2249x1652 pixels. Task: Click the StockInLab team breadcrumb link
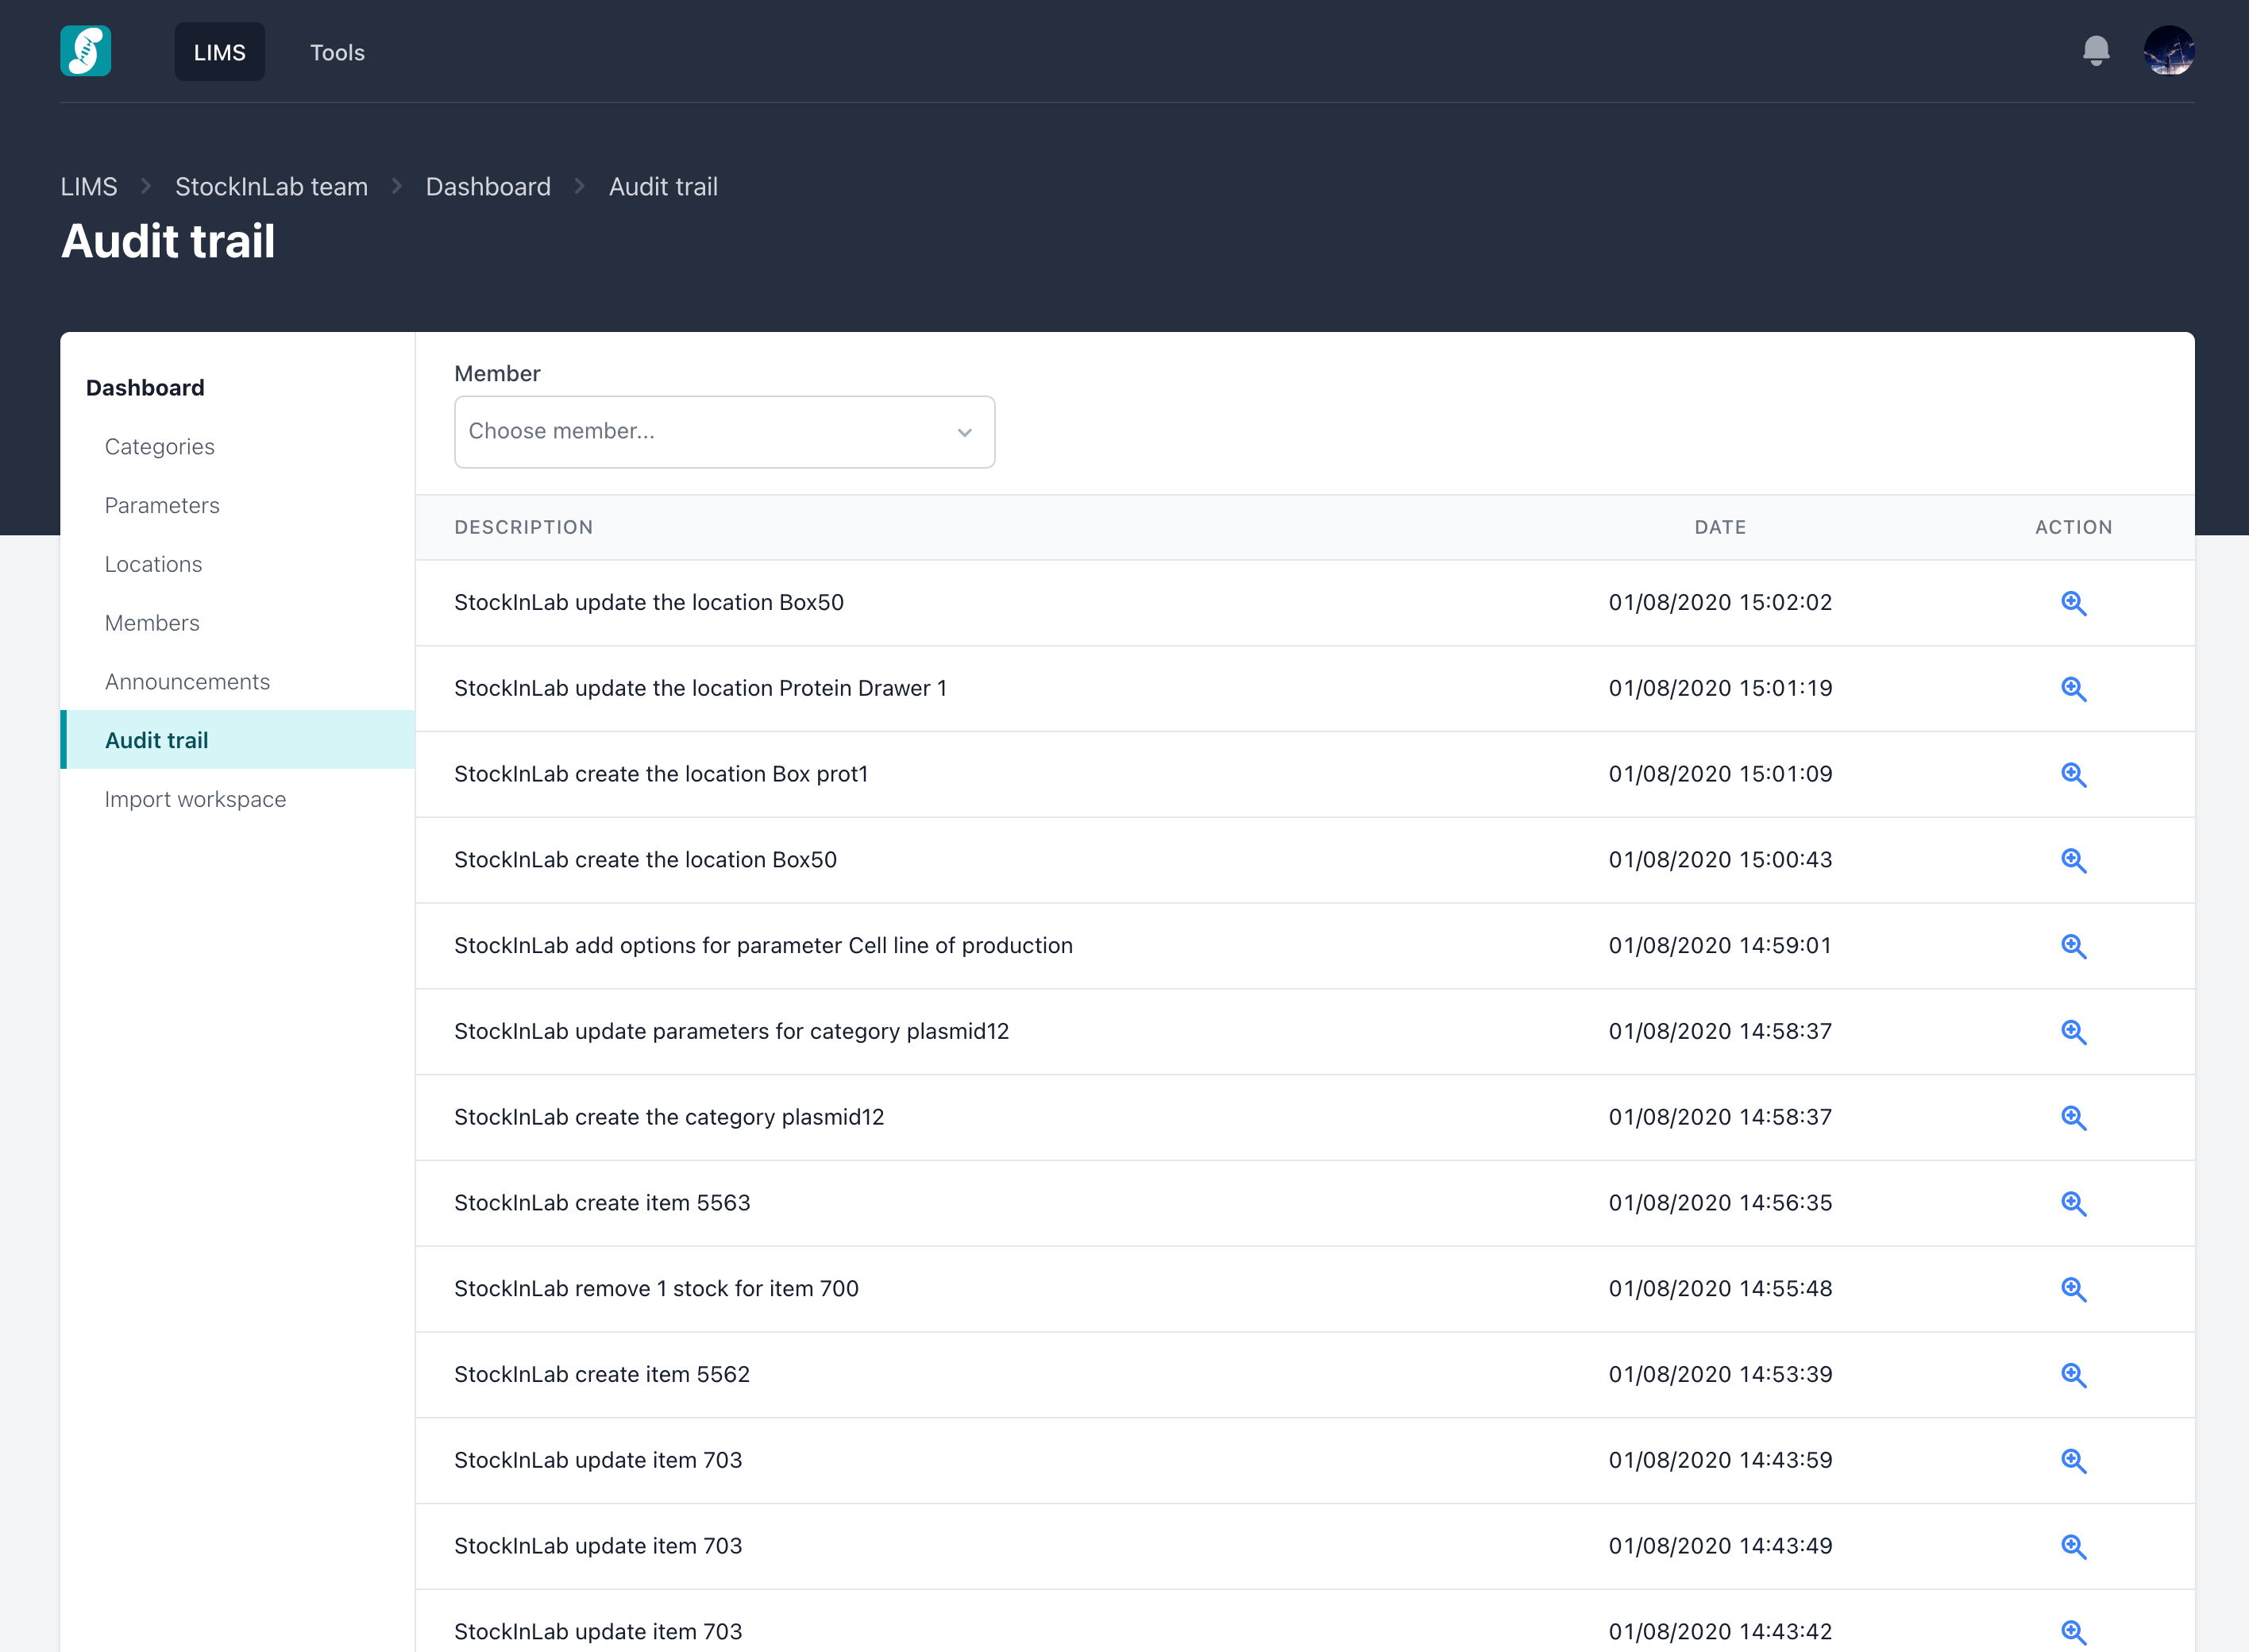271,187
